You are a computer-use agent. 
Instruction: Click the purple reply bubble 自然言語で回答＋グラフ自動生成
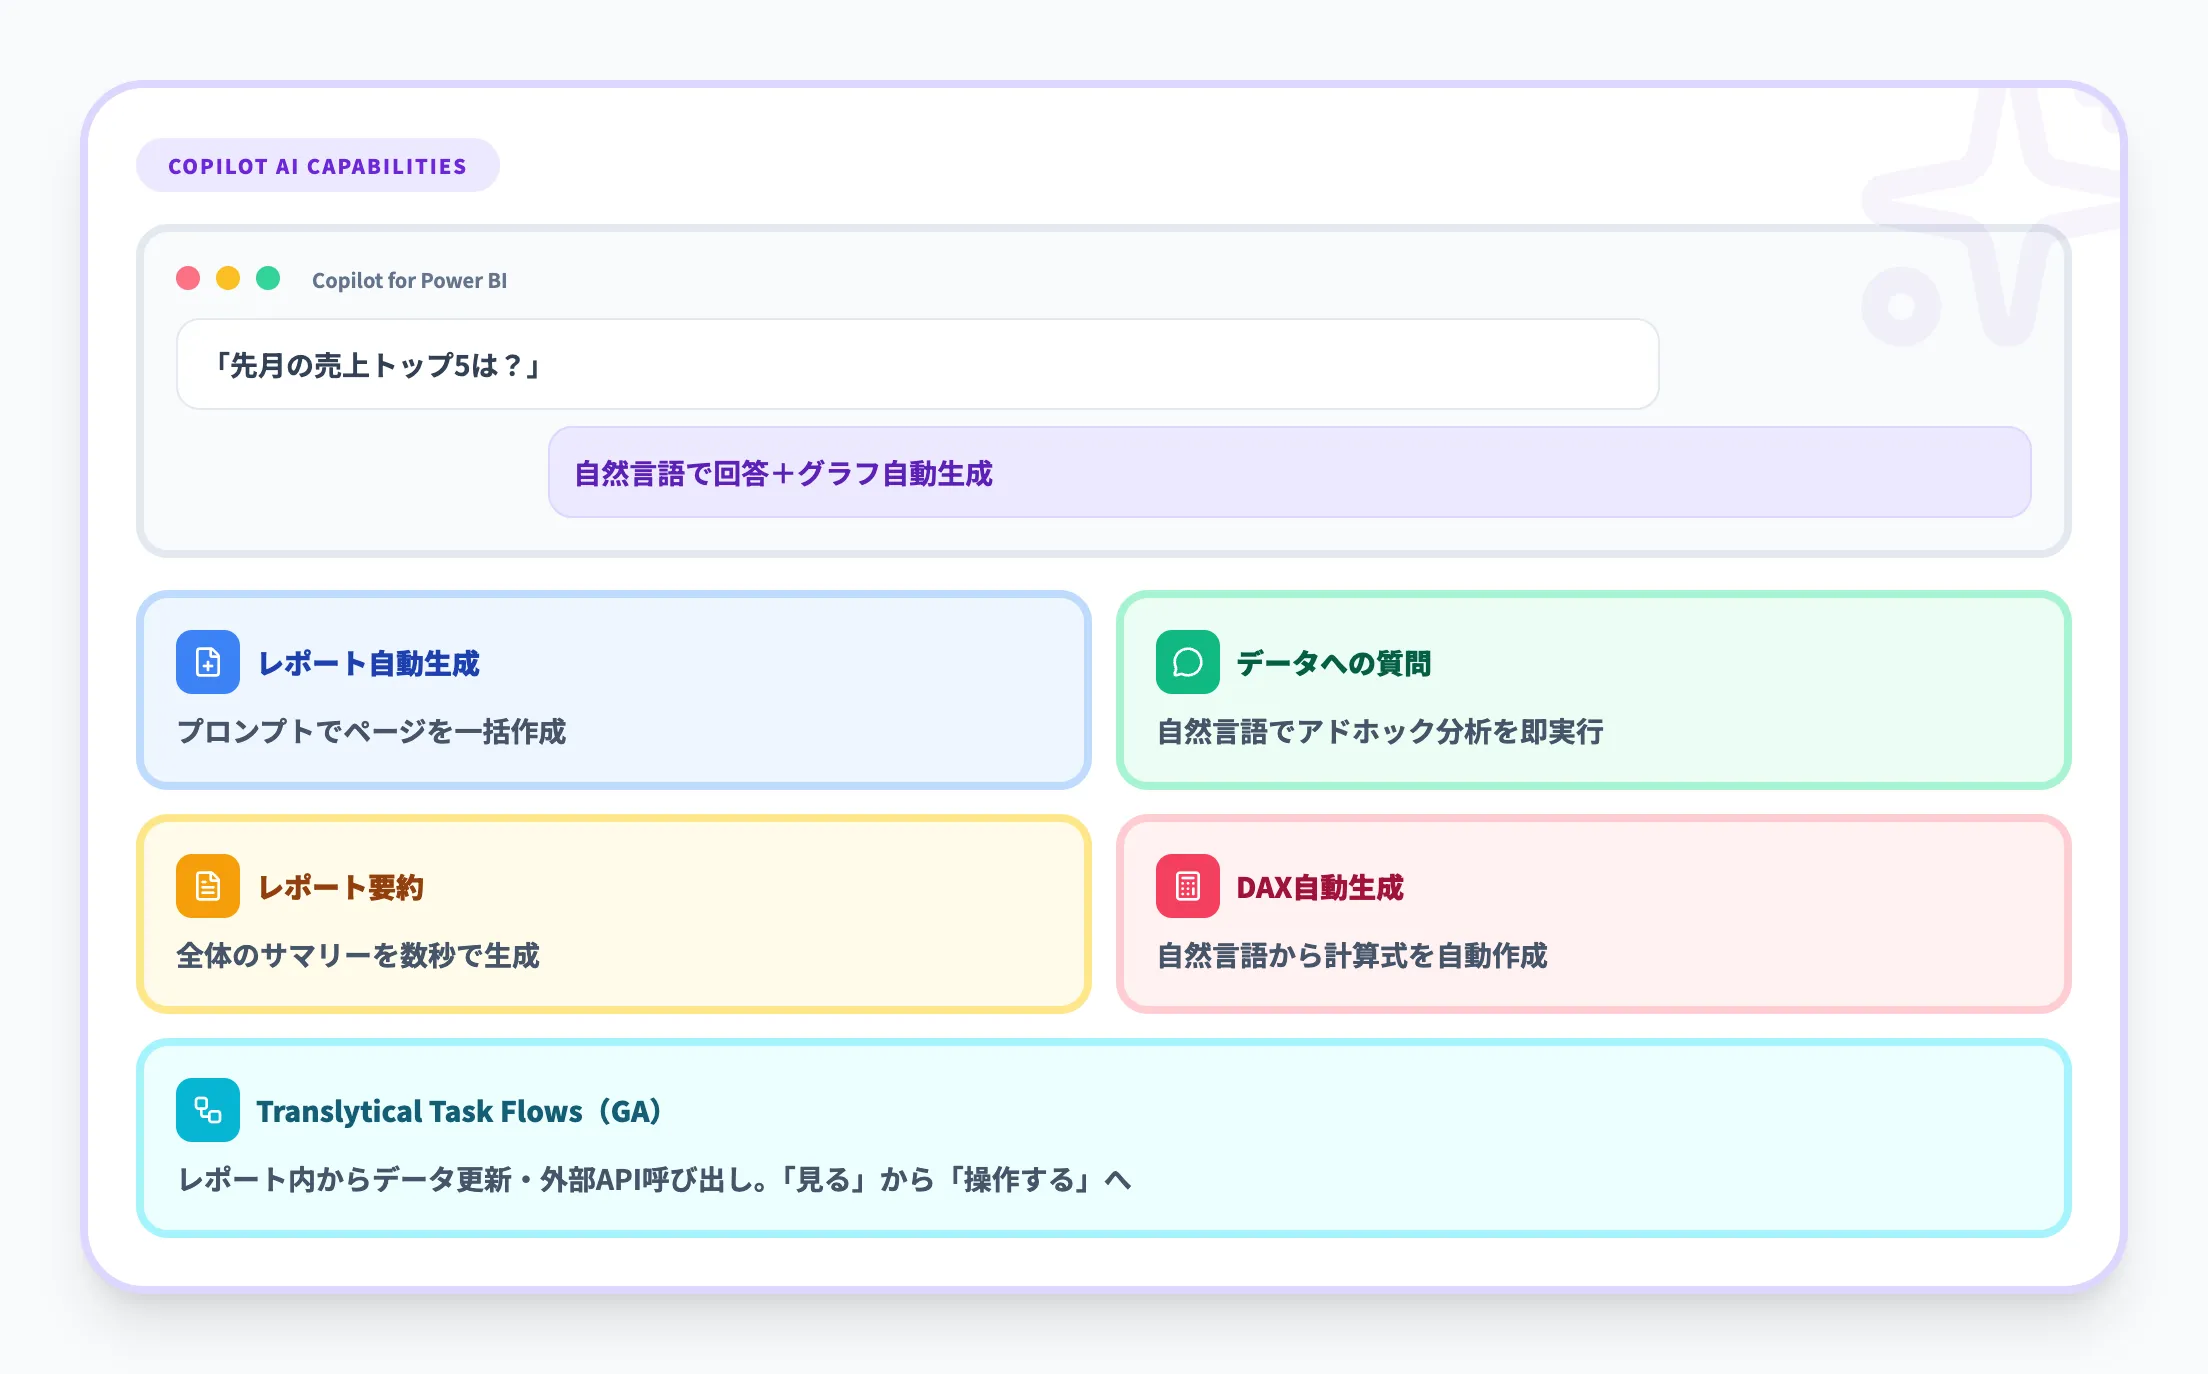[x=1289, y=472]
